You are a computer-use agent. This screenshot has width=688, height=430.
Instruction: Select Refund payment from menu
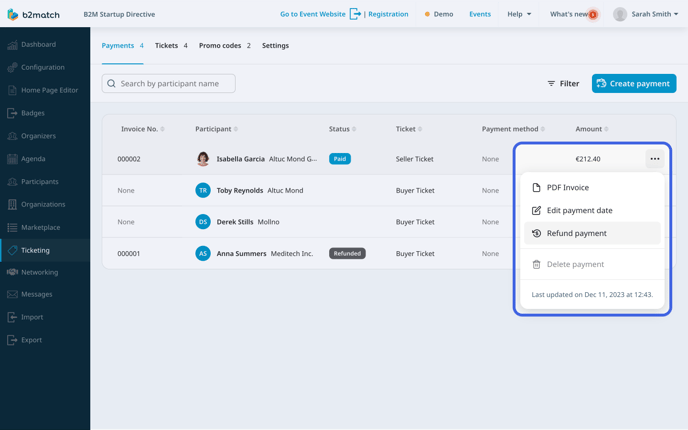576,233
